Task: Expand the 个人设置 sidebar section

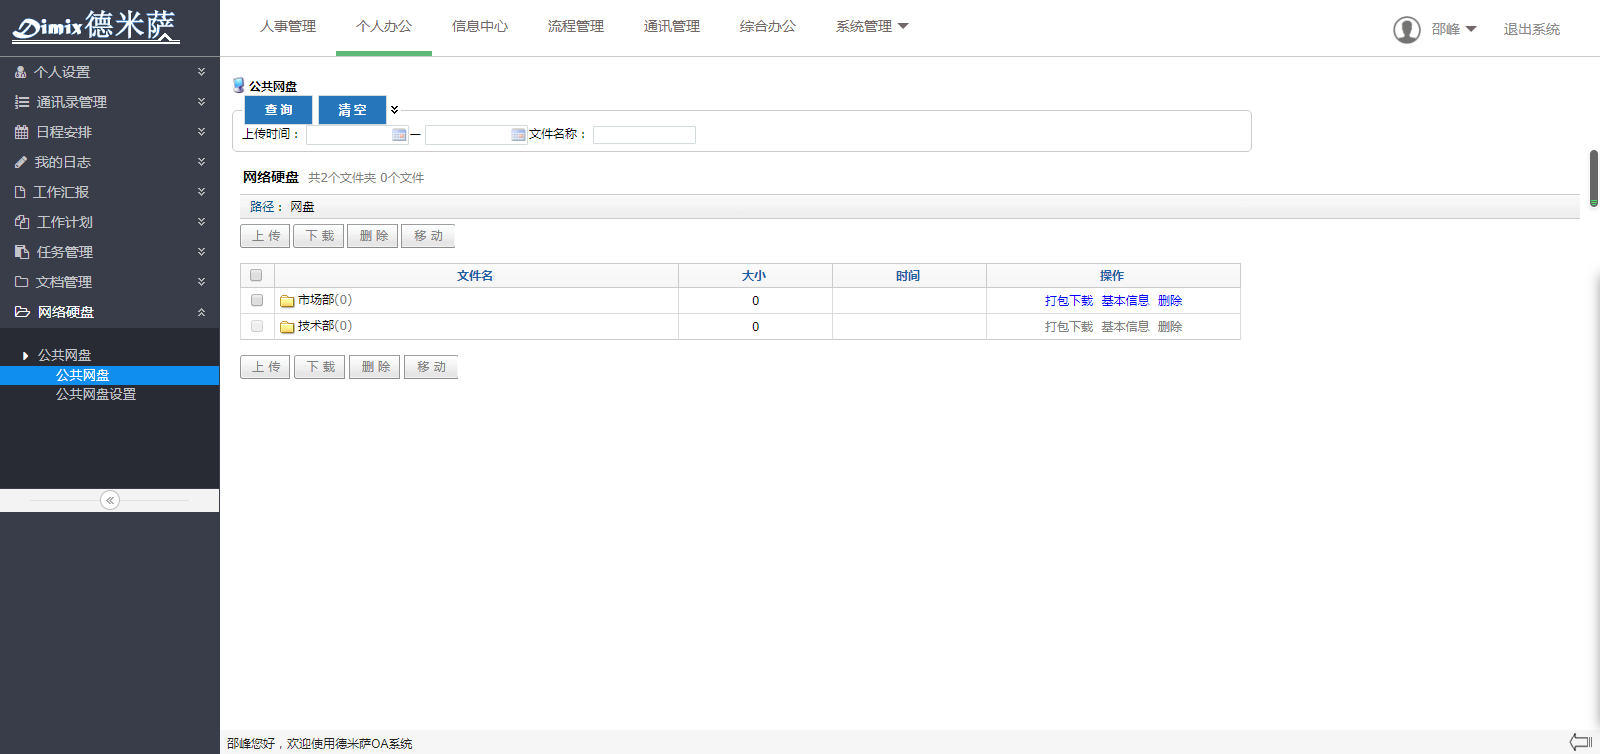Action: pos(201,72)
